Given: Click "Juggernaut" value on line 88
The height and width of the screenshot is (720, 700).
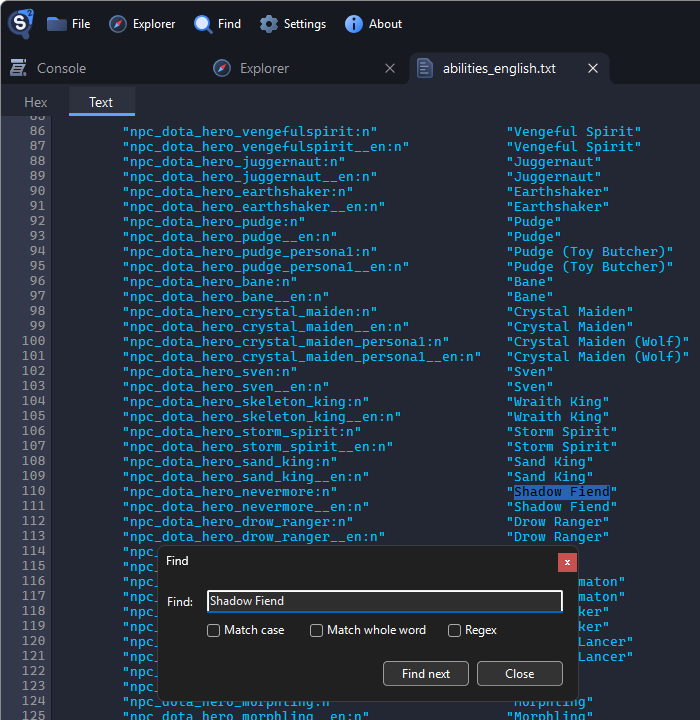Looking at the screenshot, I should click(x=553, y=162).
